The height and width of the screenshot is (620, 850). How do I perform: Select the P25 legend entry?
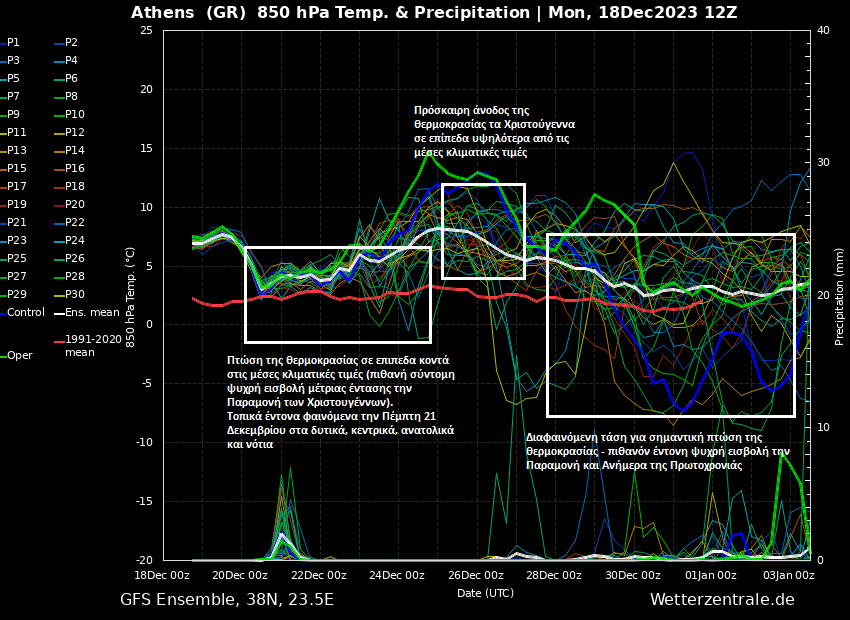[x=16, y=258]
